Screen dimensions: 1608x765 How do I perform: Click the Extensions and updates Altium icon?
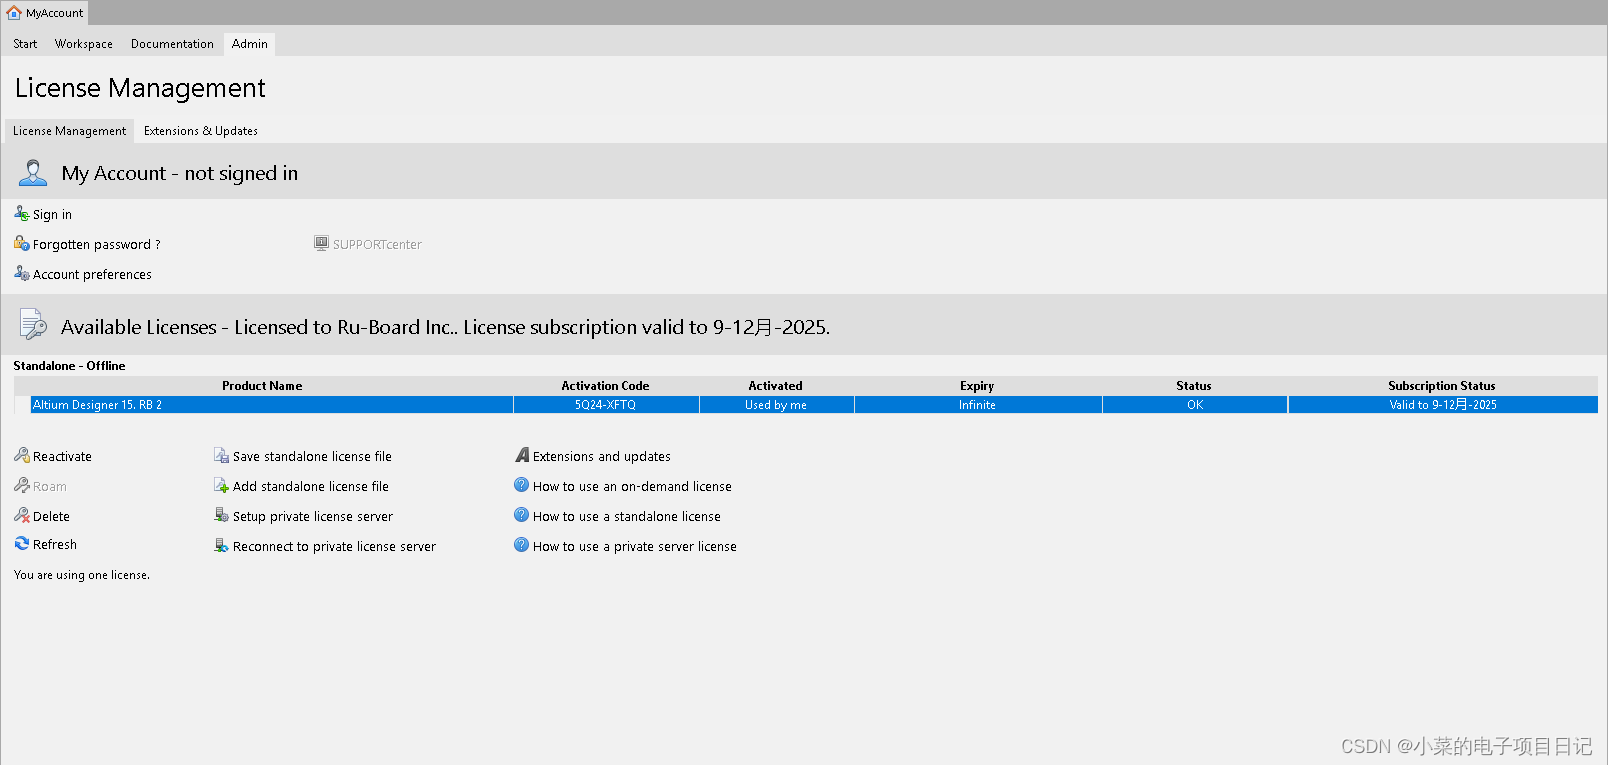[521, 456]
